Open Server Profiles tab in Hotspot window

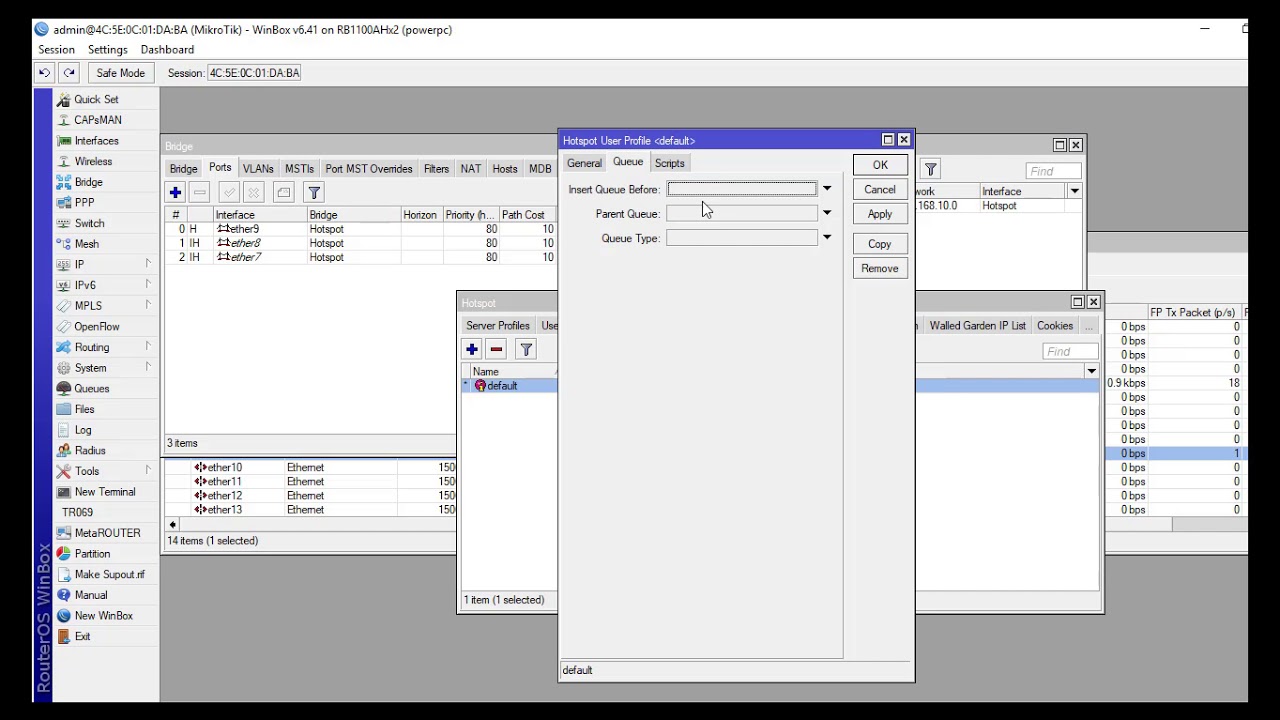click(x=497, y=326)
